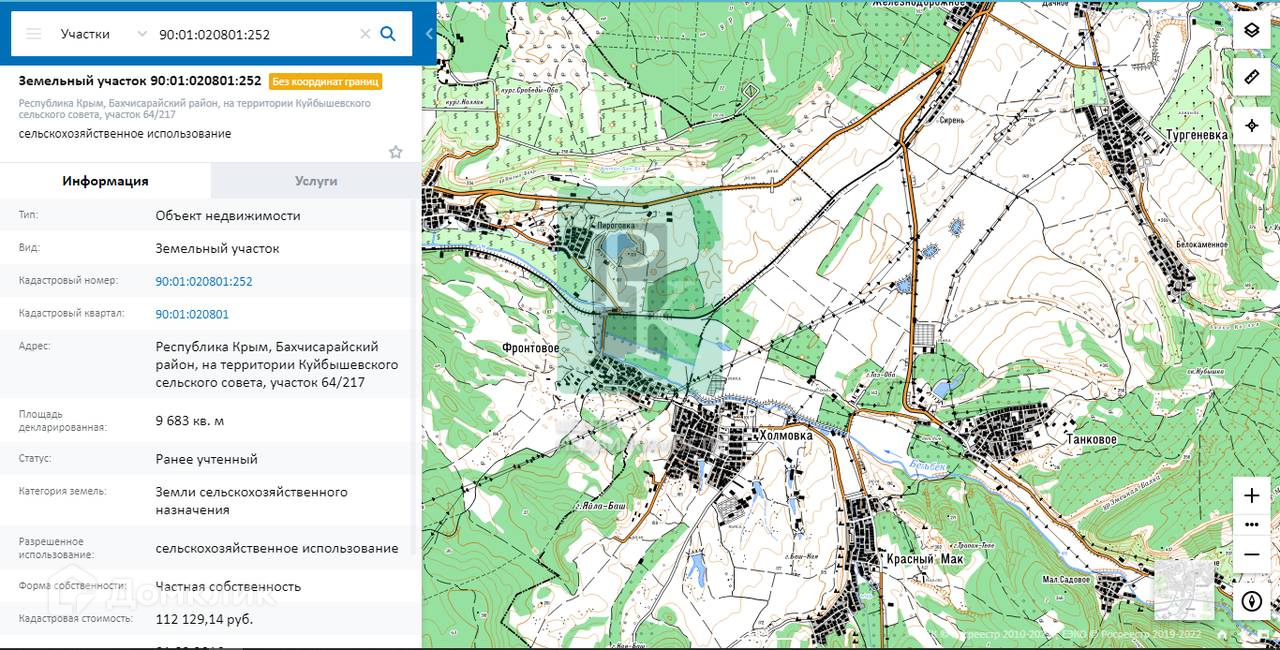1280x650 pixels.
Task: Locate my position on the map
Action: click(x=1251, y=125)
